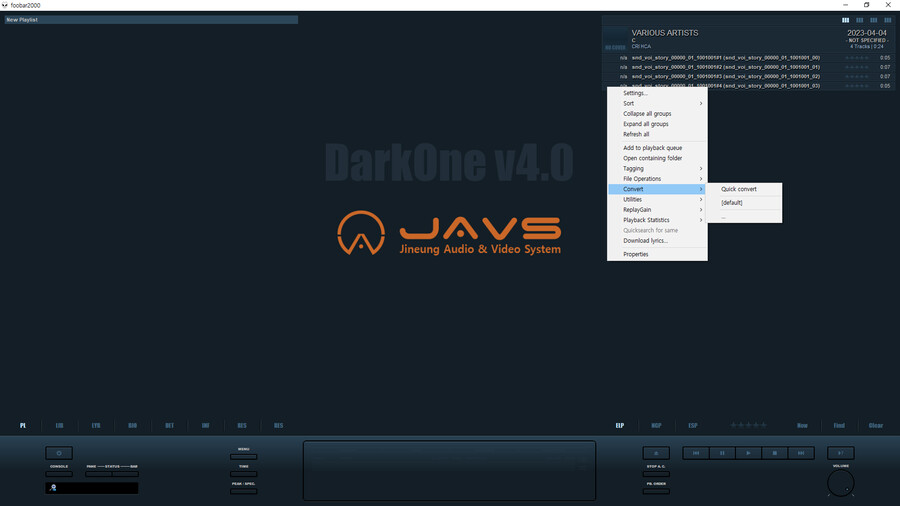Click the eject/open button above STOP A. C.
Image resolution: width=900 pixels, height=506 pixels.
click(656, 453)
